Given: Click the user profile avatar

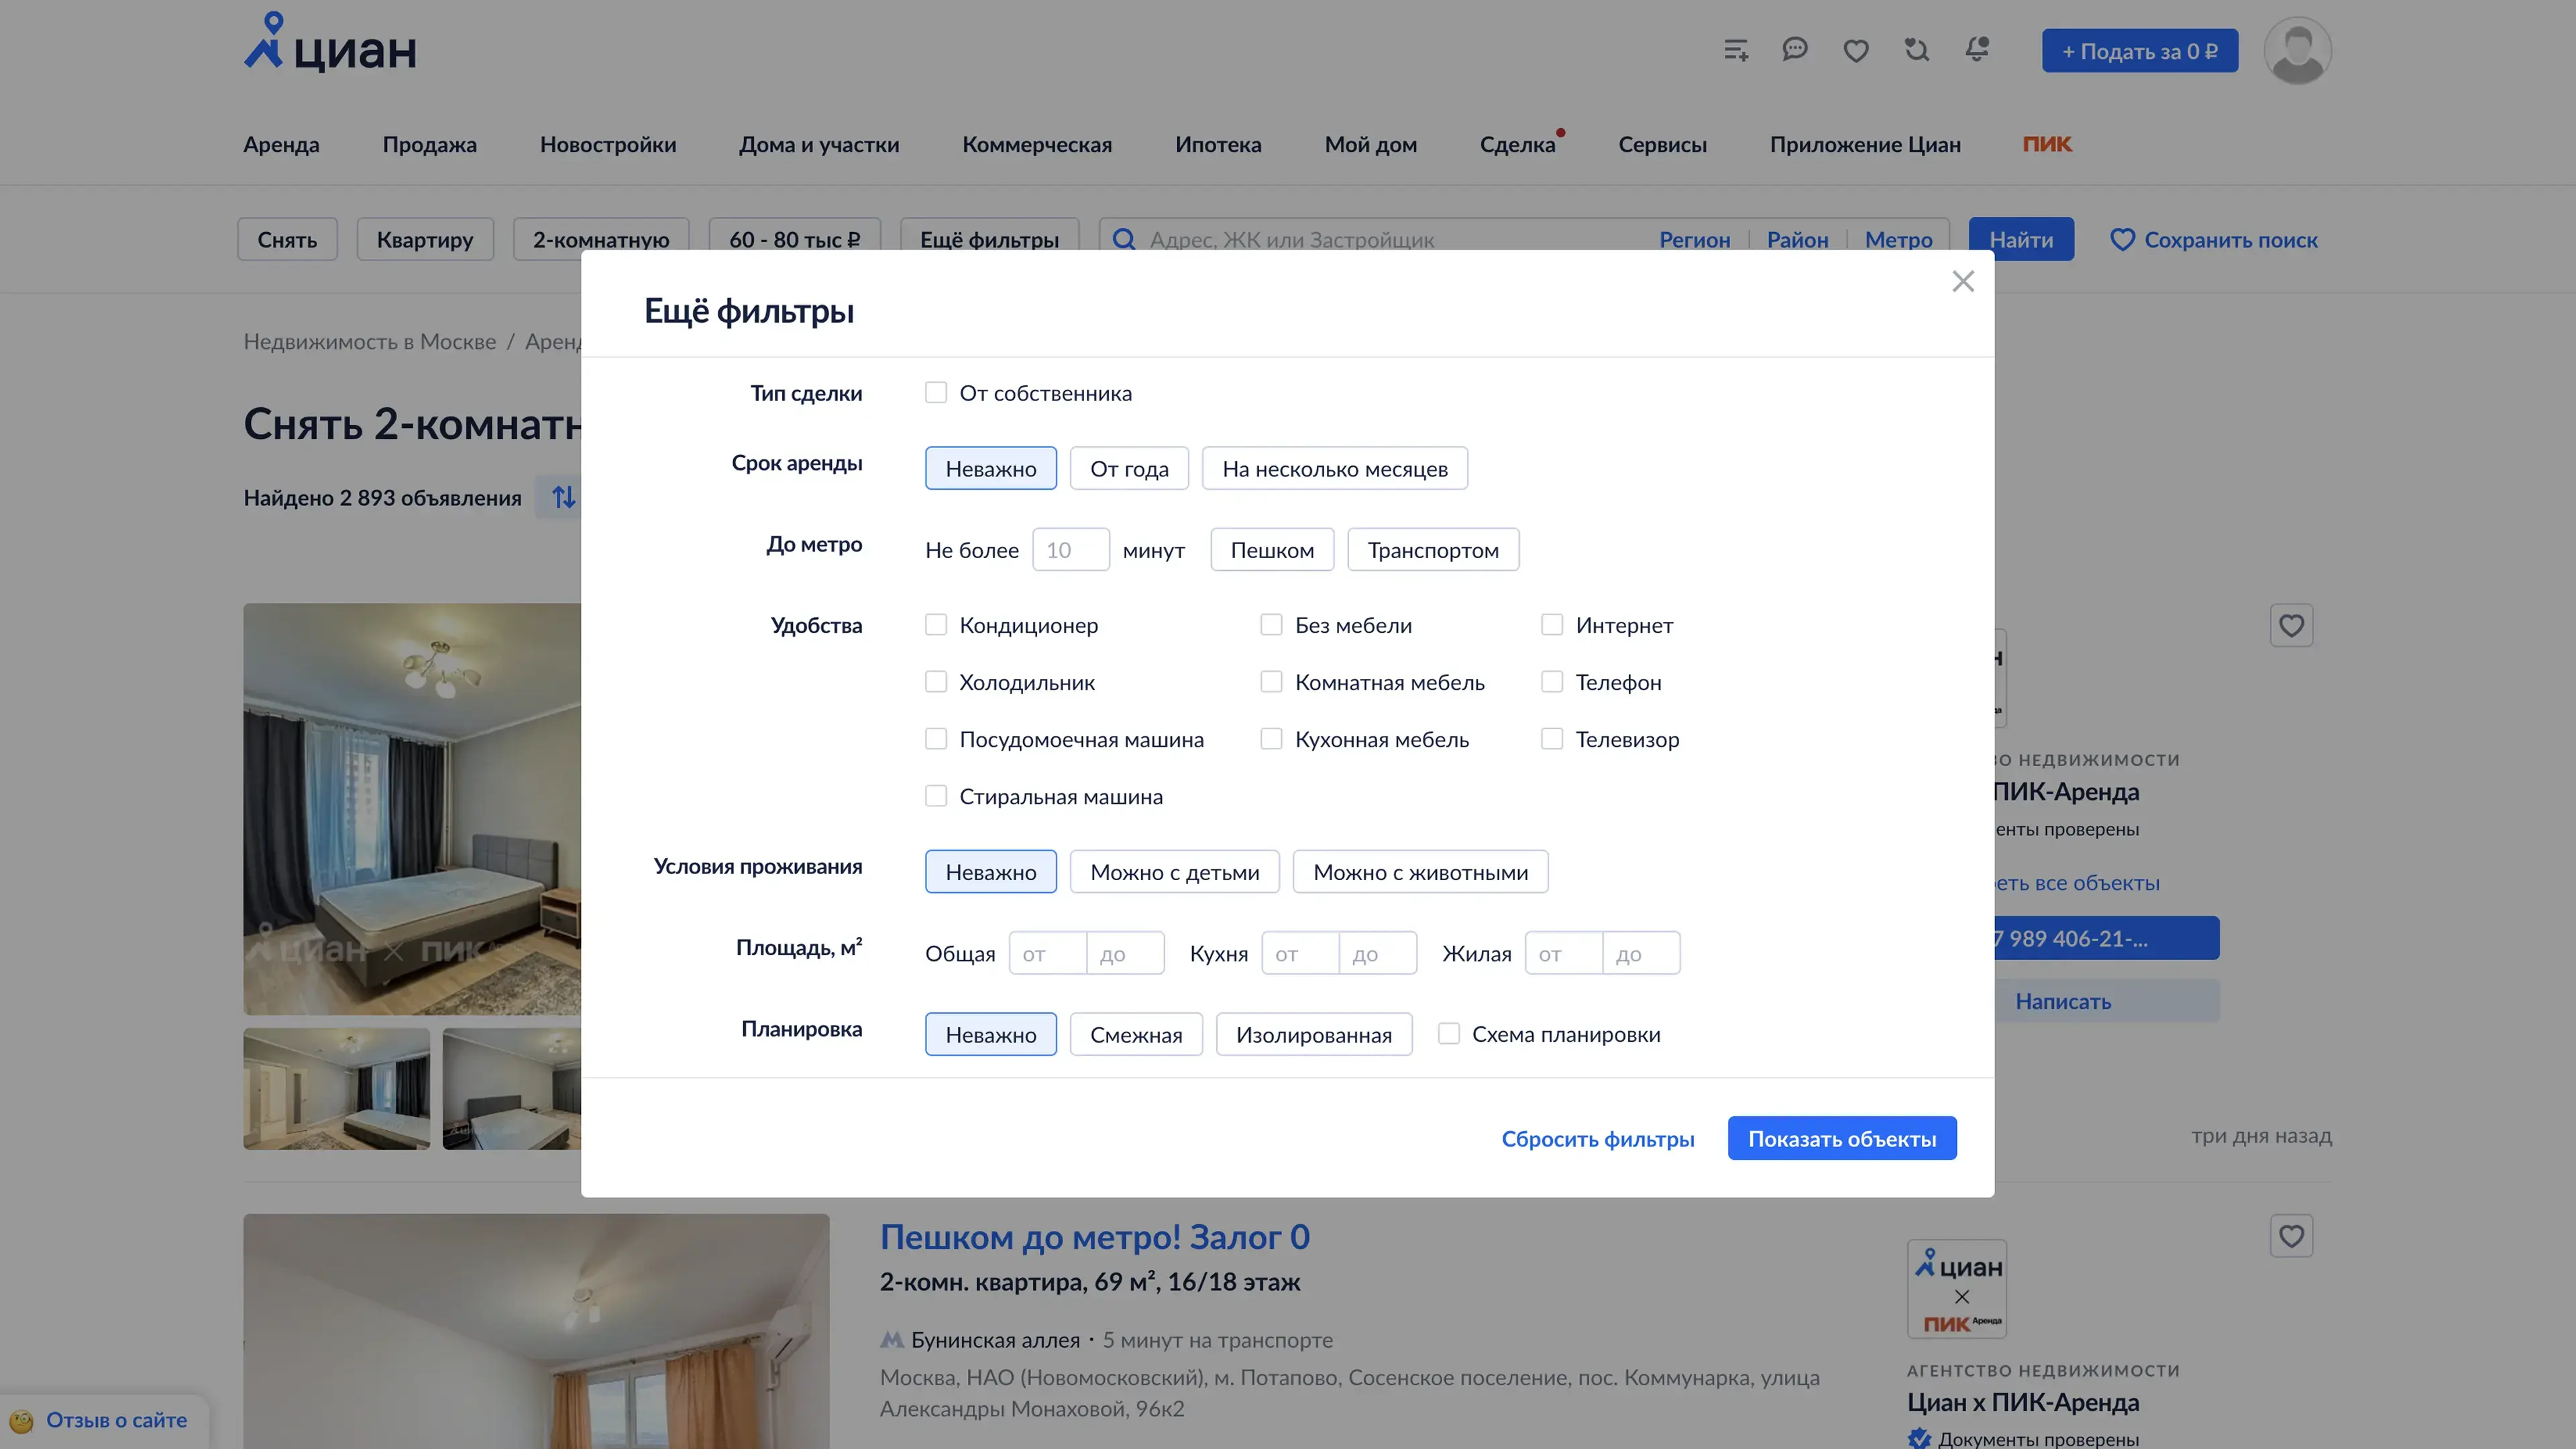Looking at the screenshot, I should click(x=2297, y=51).
